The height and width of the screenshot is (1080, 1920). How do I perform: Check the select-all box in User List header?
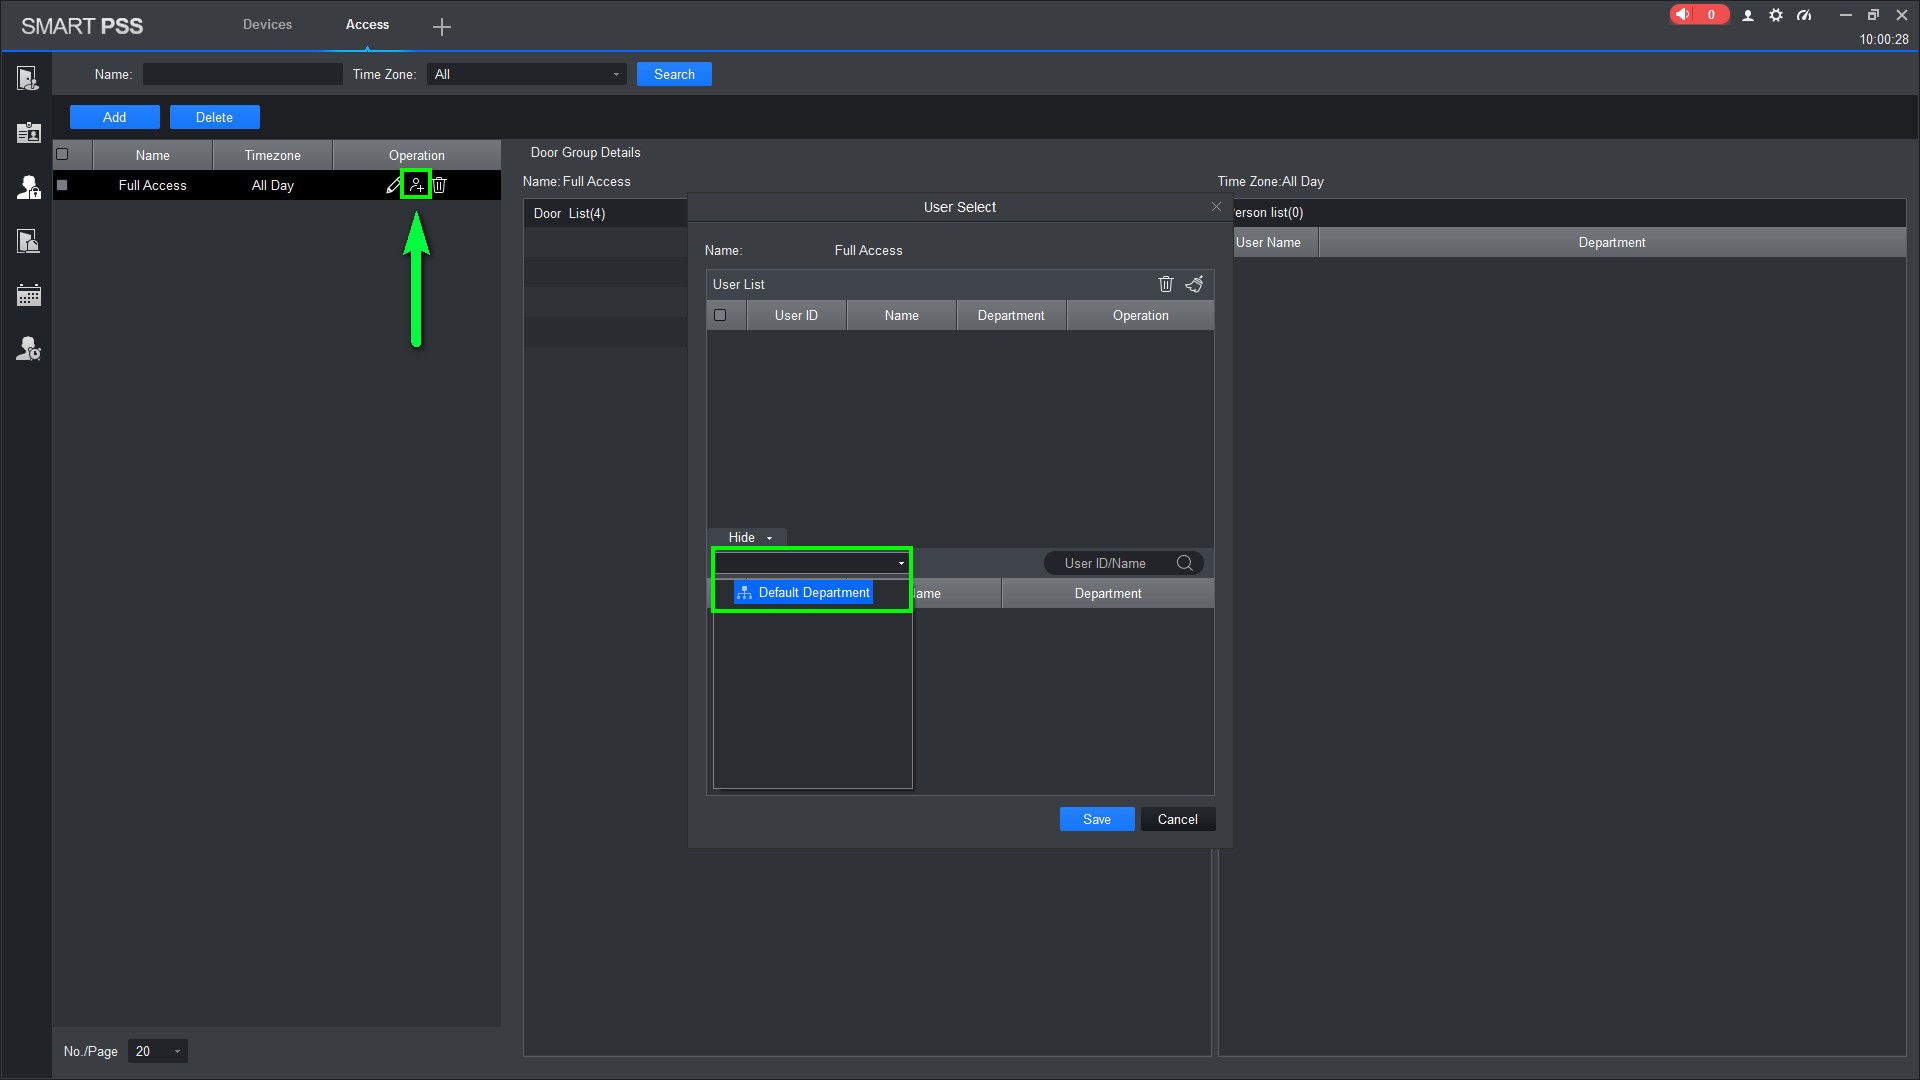(720, 315)
